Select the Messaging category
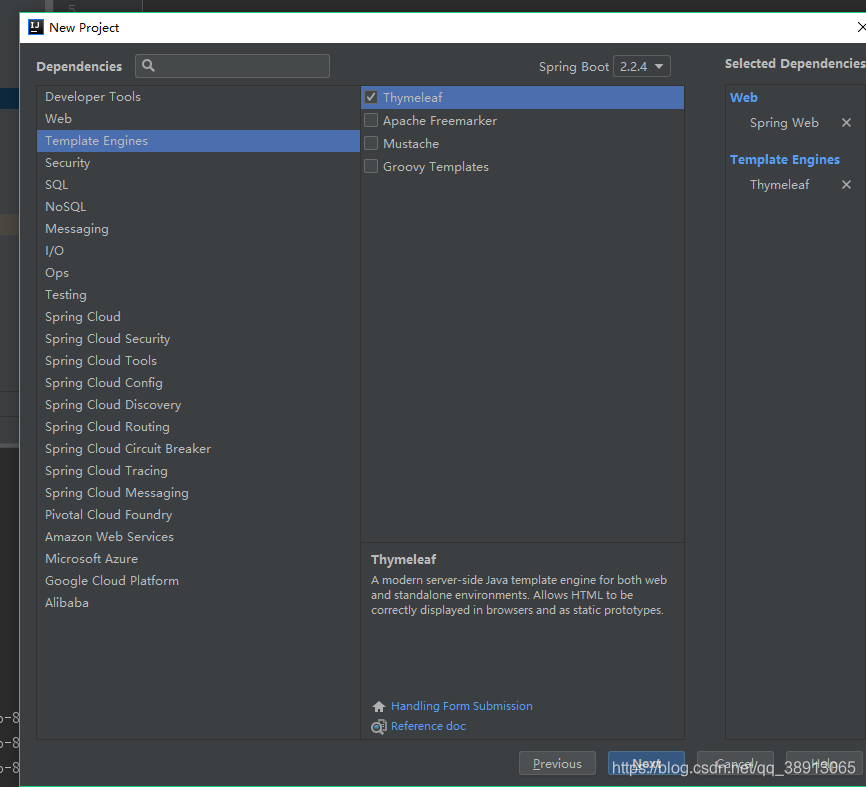The height and width of the screenshot is (787, 866). [198, 229]
